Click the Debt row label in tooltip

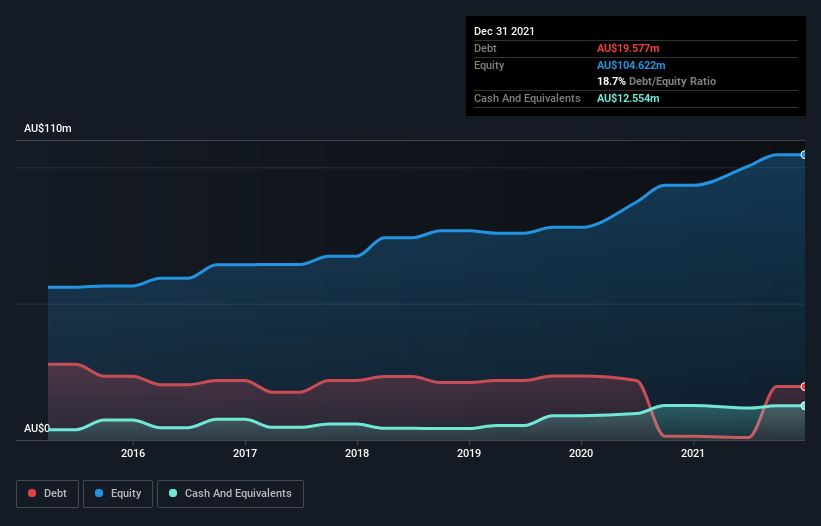pos(485,48)
